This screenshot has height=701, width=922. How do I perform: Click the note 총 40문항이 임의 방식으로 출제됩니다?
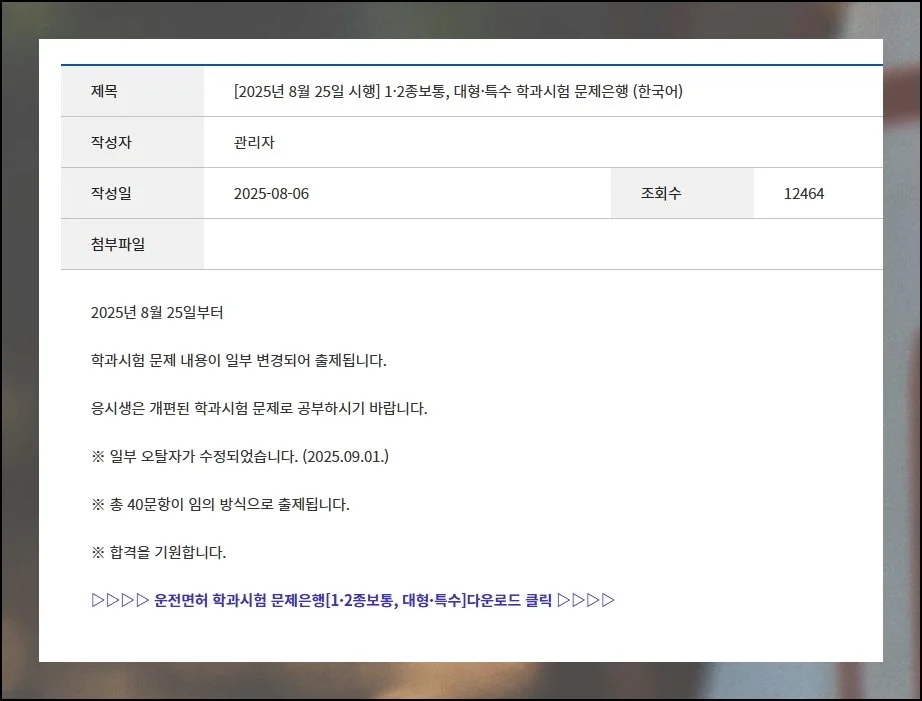pyautogui.click(x=220, y=504)
